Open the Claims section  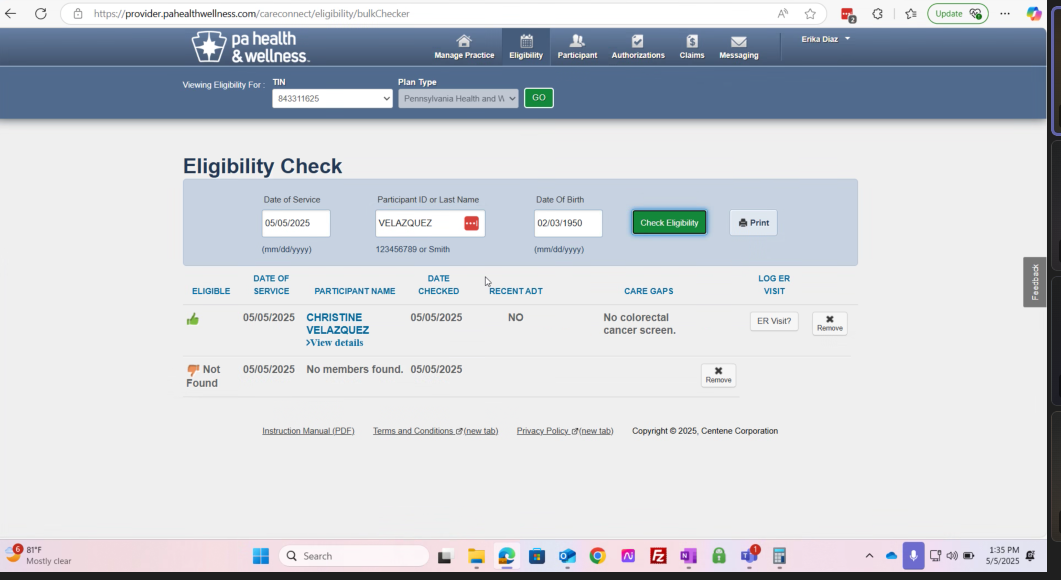692,47
